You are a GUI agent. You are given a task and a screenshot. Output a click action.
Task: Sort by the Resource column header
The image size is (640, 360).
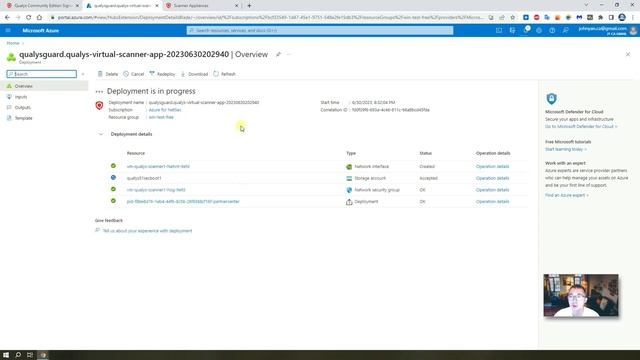[x=136, y=153]
